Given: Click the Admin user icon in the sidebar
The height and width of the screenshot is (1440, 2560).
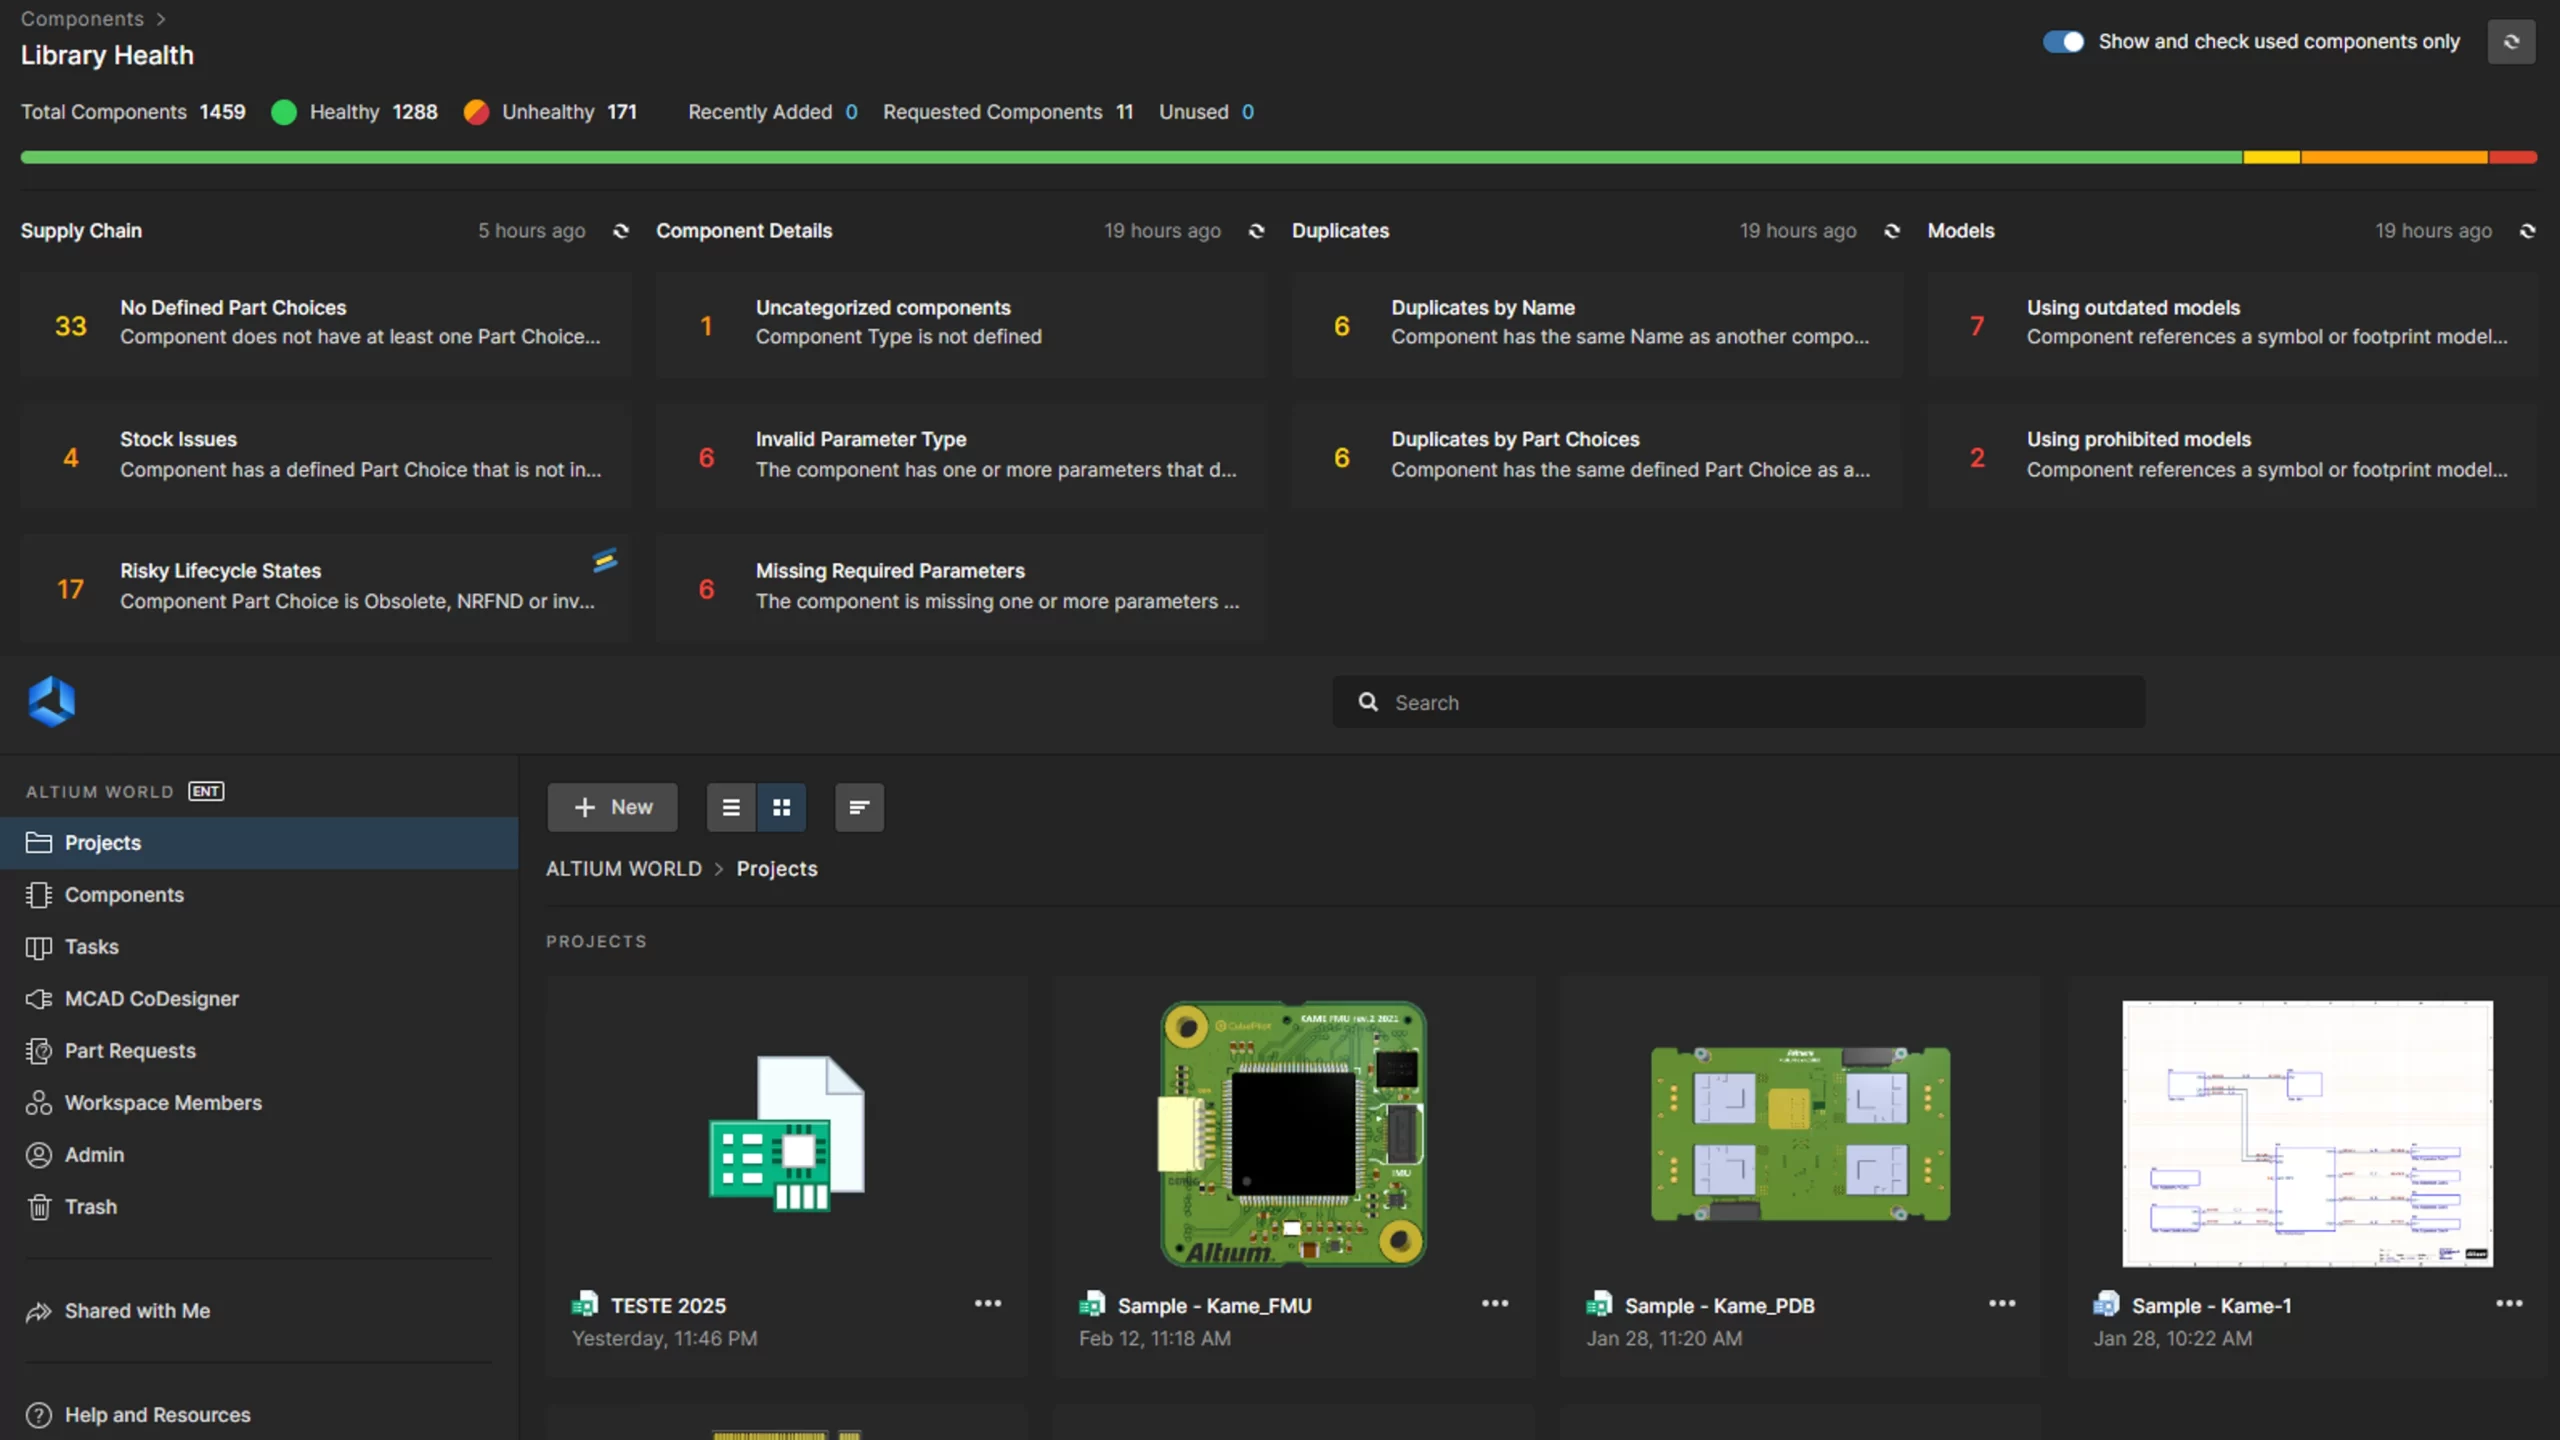Looking at the screenshot, I should point(39,1155).
